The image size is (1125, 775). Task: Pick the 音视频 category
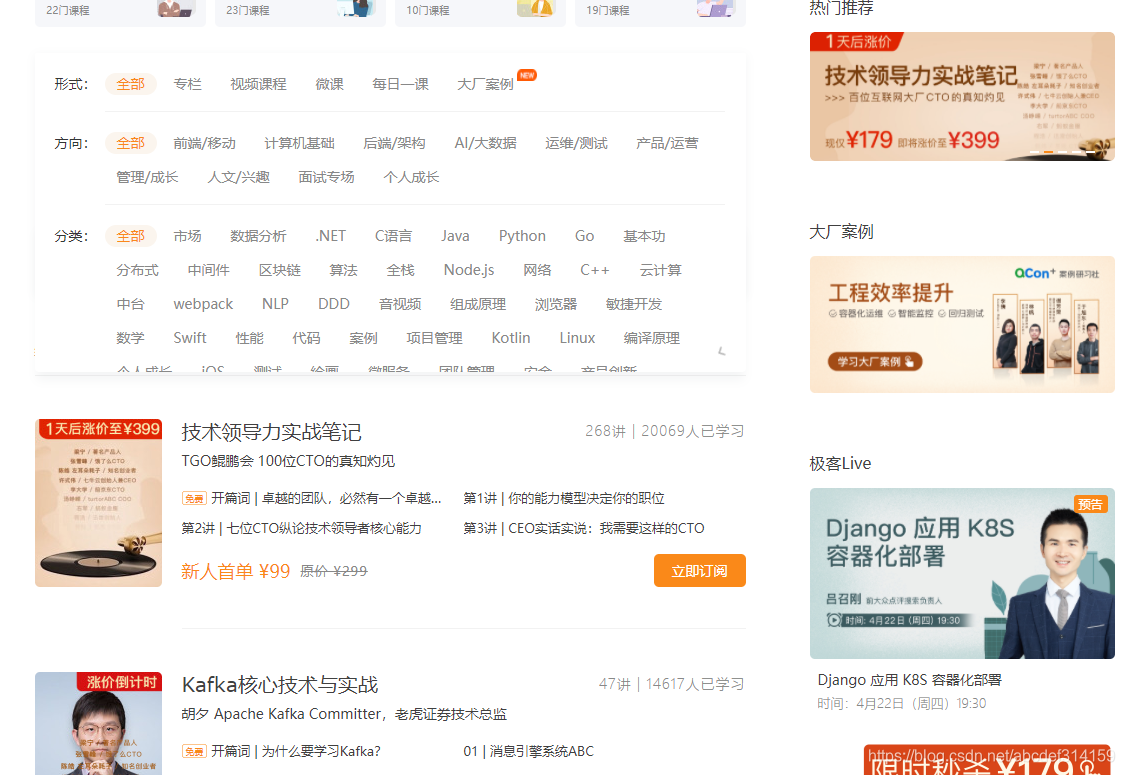click(400, 304)
